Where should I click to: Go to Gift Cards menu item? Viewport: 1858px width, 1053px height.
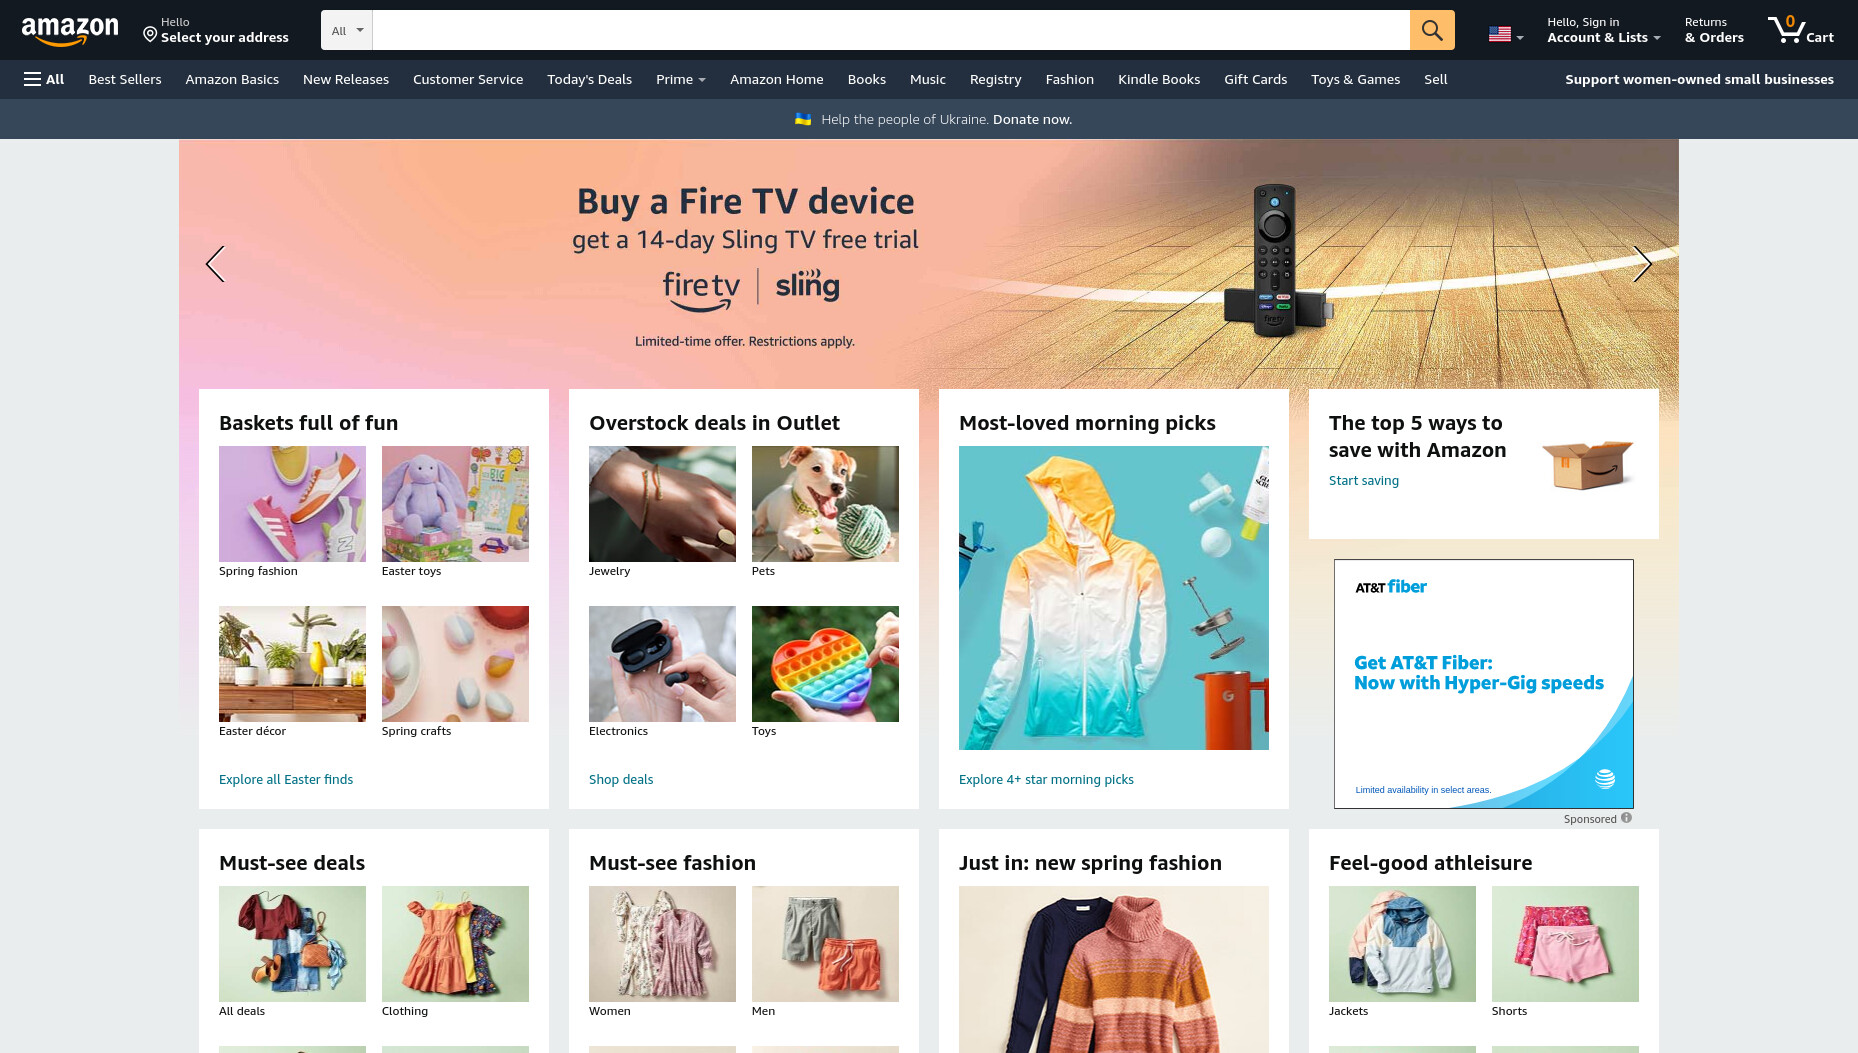1255,79
